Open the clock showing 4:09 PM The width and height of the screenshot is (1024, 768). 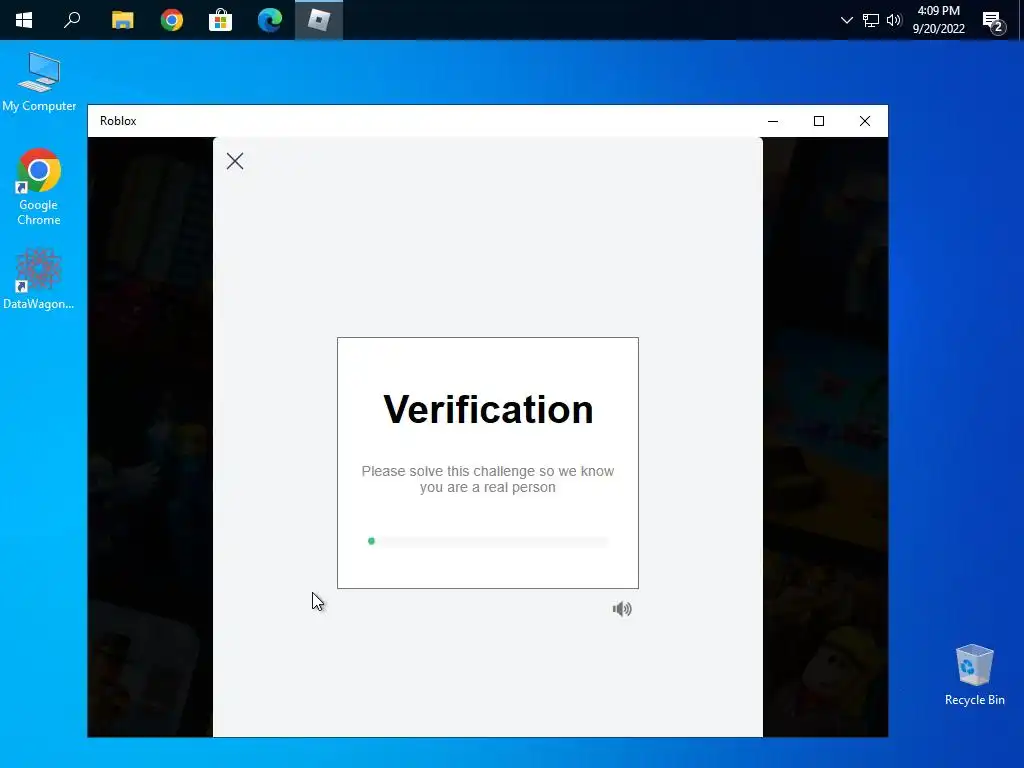tap(938, 20)
